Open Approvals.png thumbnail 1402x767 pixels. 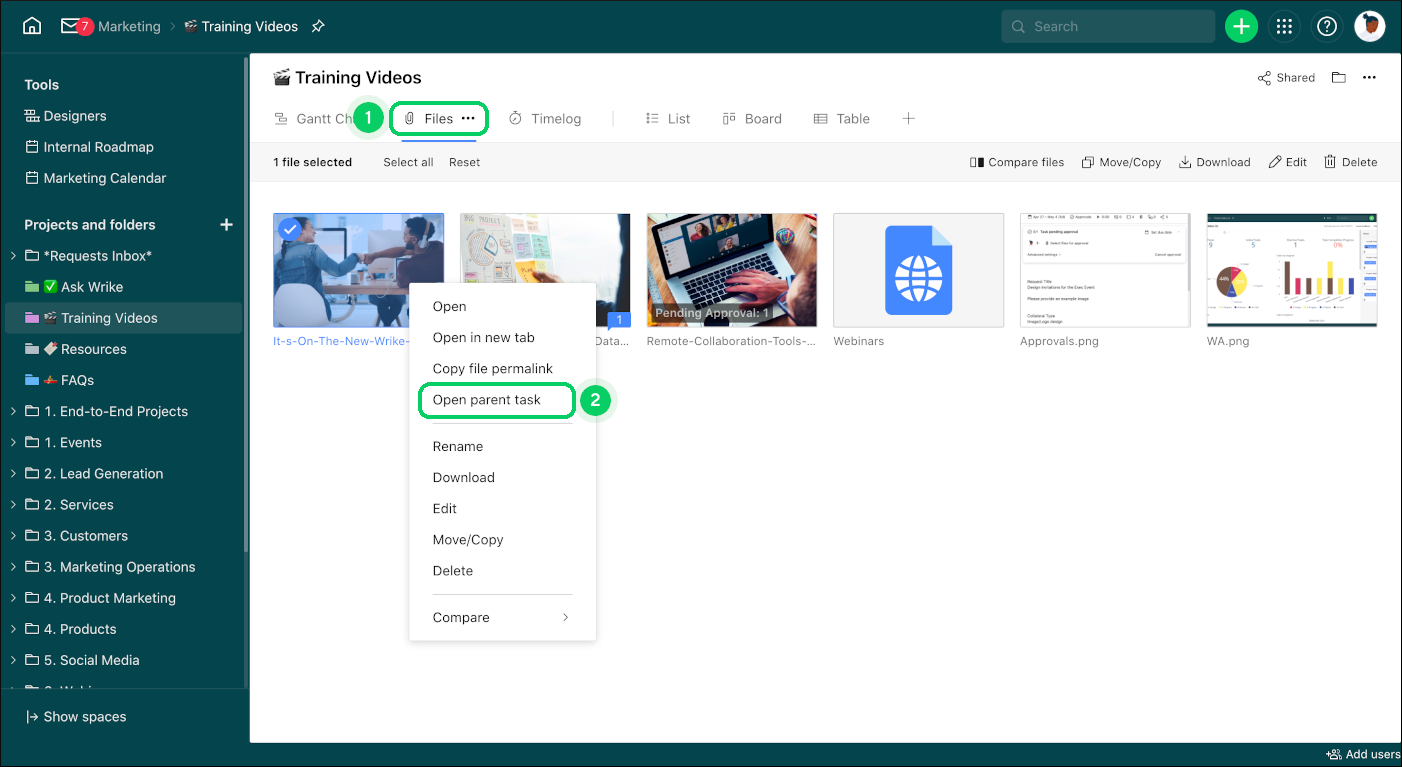pyautogui.click(x=1105, y=270)
